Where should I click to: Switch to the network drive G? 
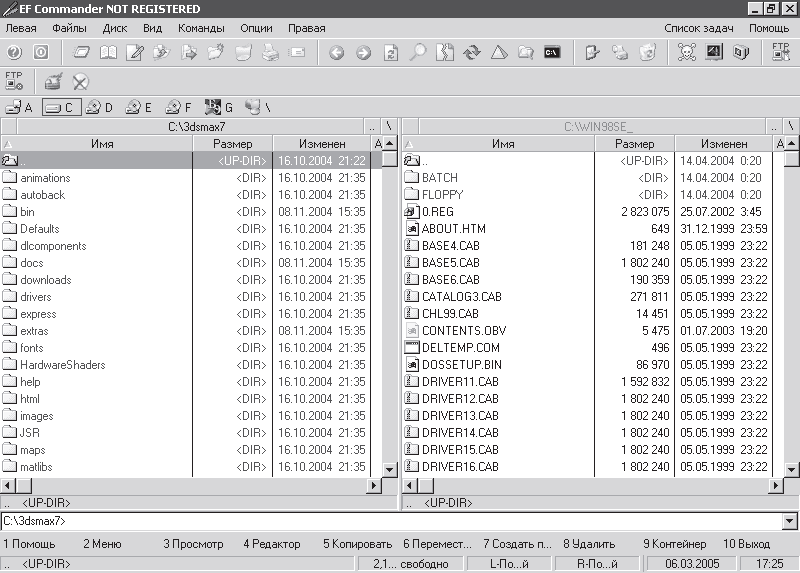[x=219, y=107]
